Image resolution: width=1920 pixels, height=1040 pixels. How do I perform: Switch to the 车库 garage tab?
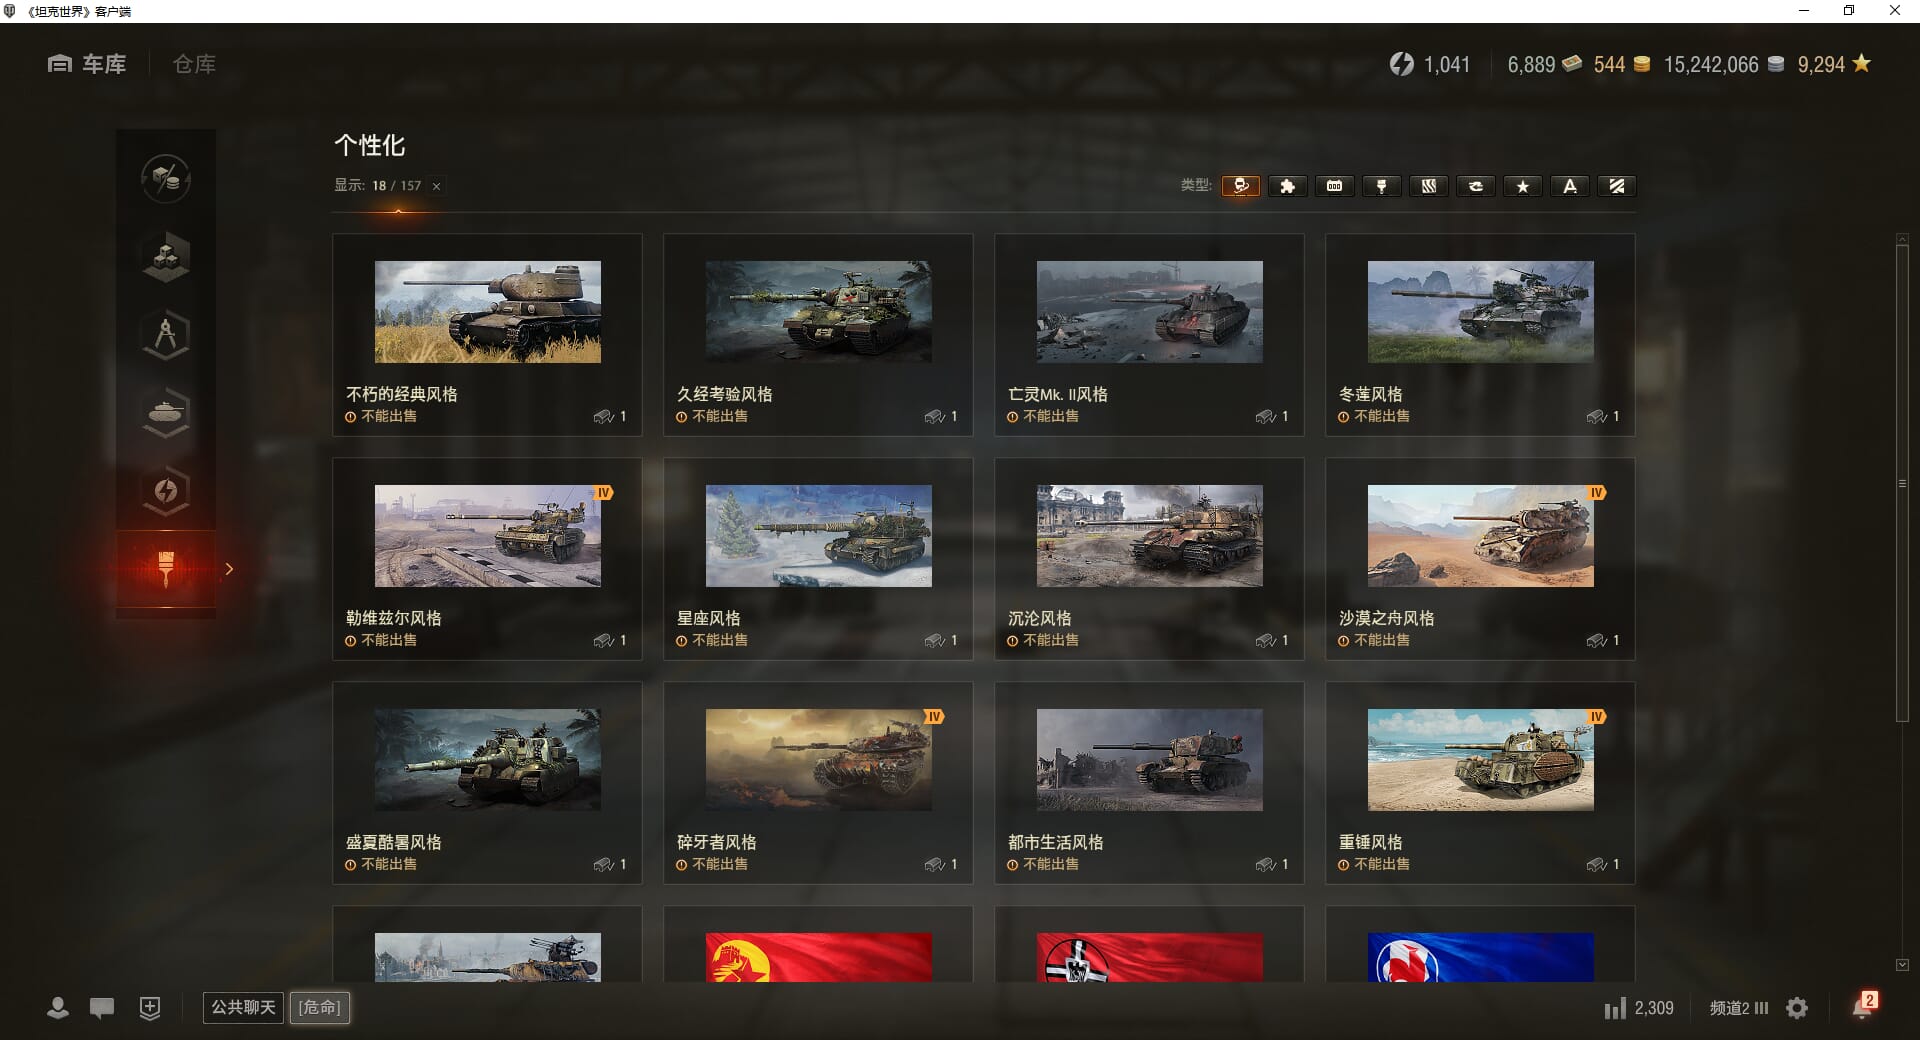coord(88,64)
